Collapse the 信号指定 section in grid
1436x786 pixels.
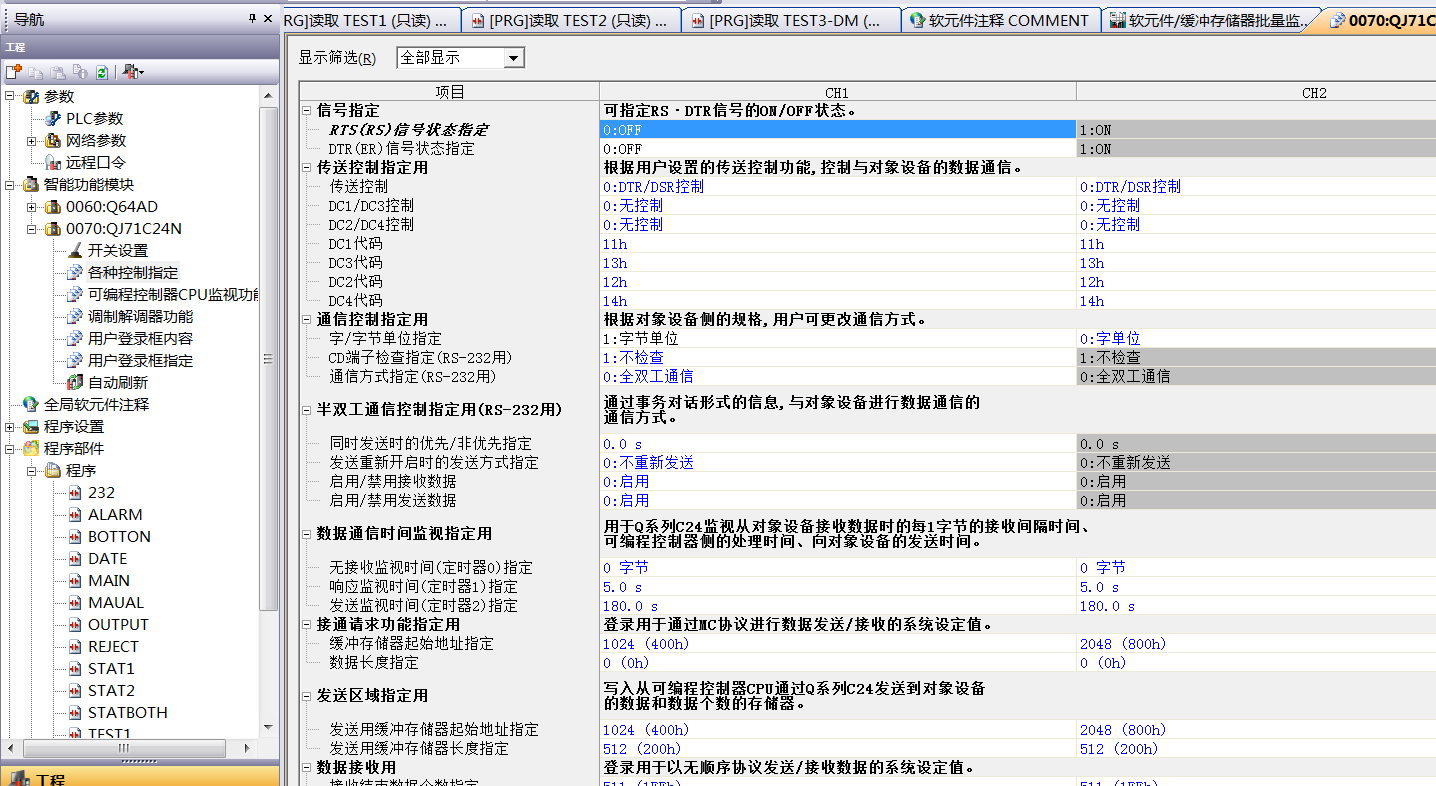pos(307,111)
